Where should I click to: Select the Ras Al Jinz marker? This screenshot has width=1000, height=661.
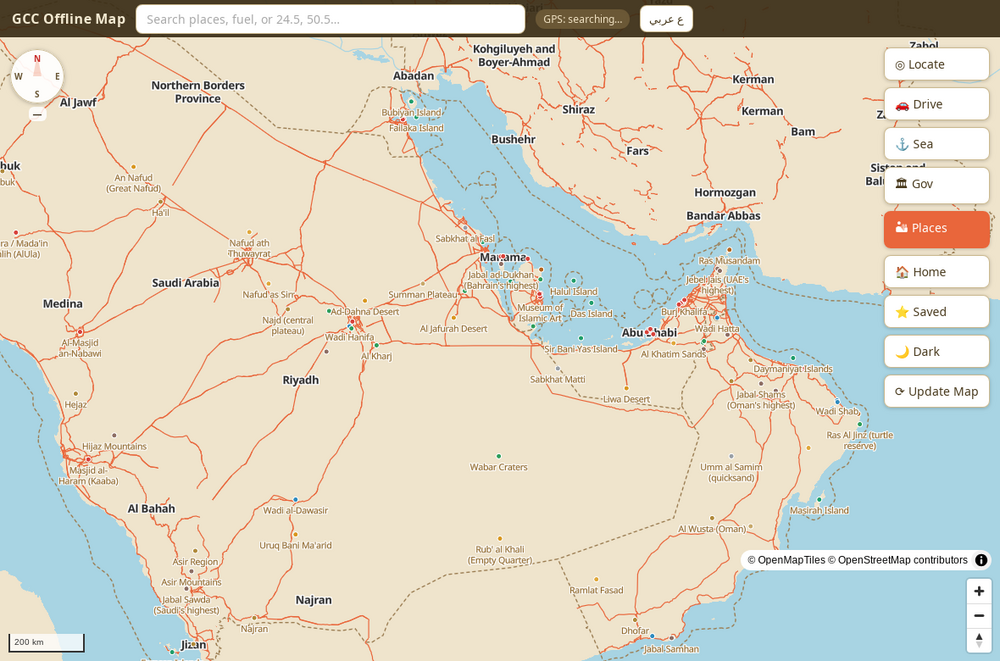tap(859, 424)
